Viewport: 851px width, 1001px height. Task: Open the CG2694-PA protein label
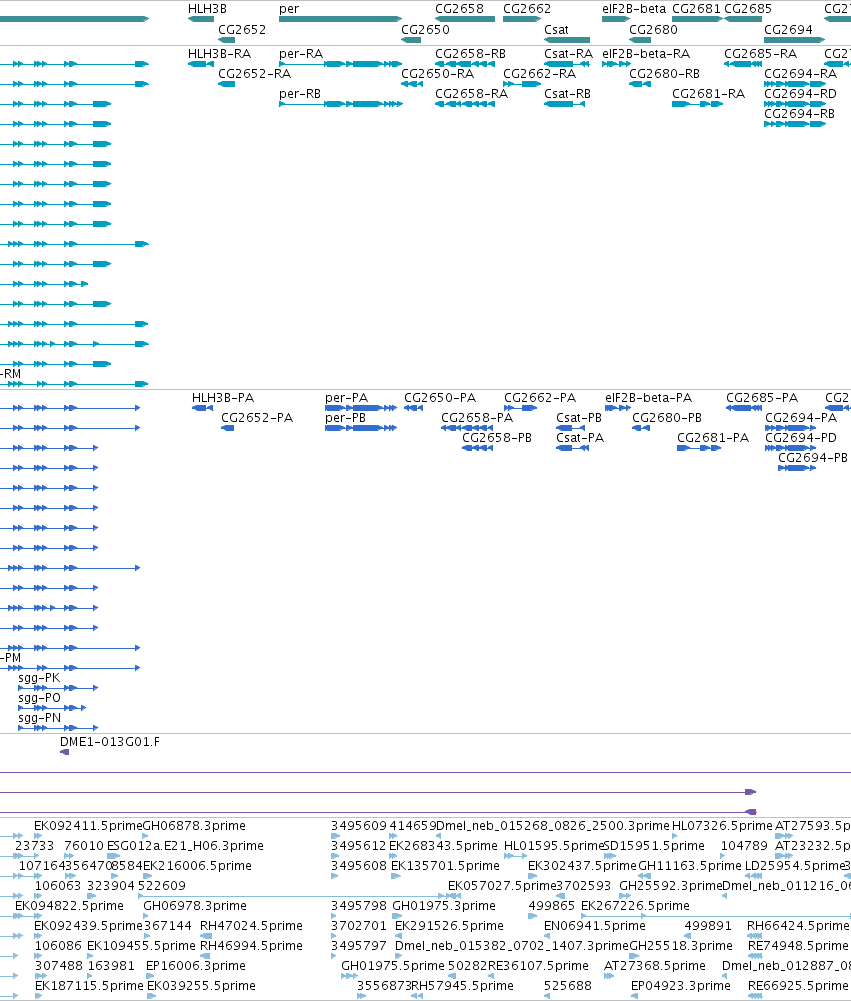801,418
